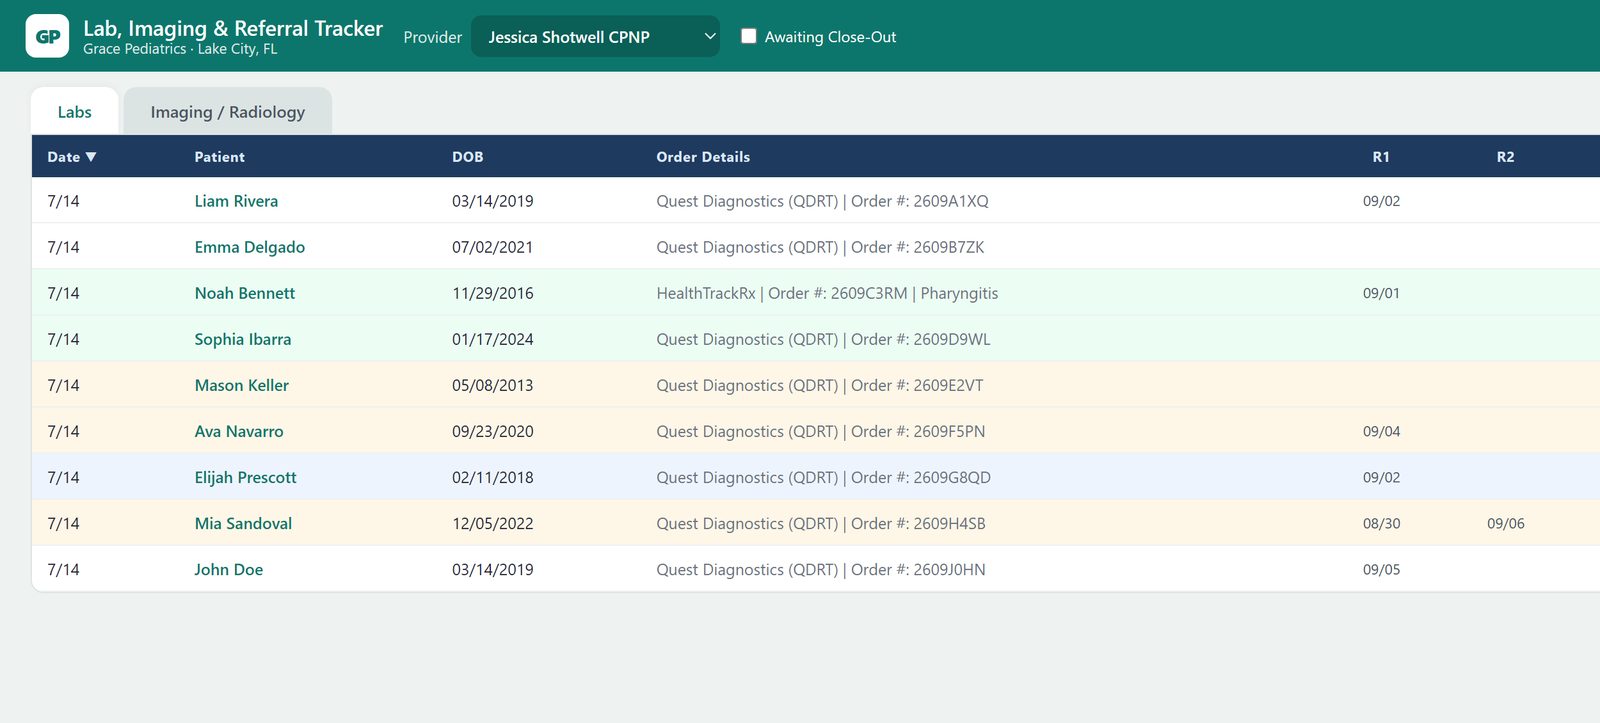Click Mia Sandoval's R2 date 09/06

pos(1505,523)
